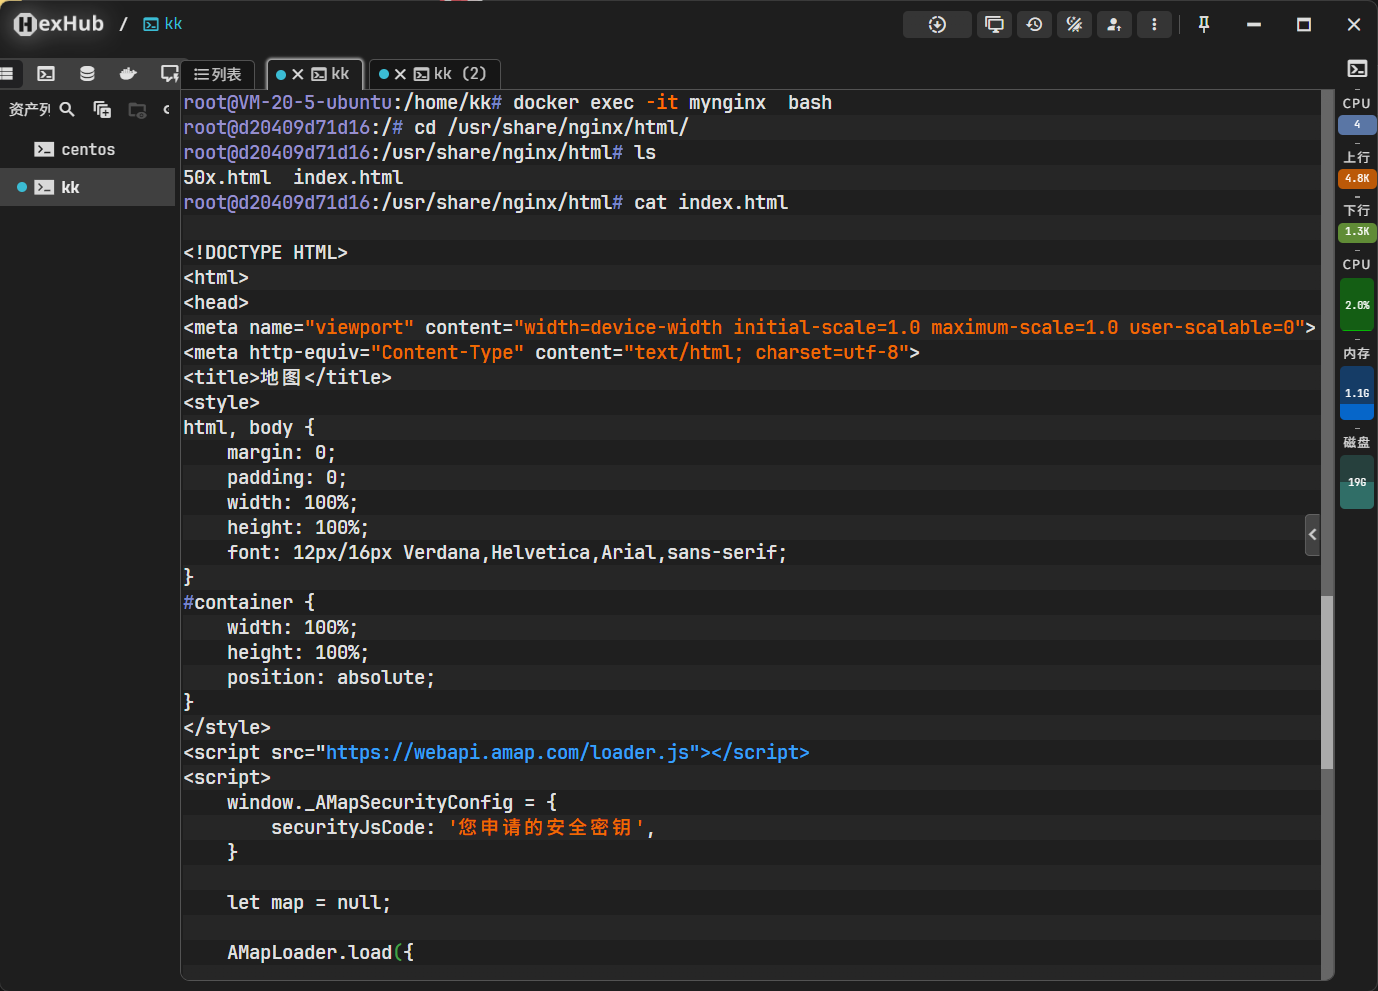The width and height of the screenshot is (1378, 991).
Task: Minimize the HexHub window
Action: (1254, 24)
